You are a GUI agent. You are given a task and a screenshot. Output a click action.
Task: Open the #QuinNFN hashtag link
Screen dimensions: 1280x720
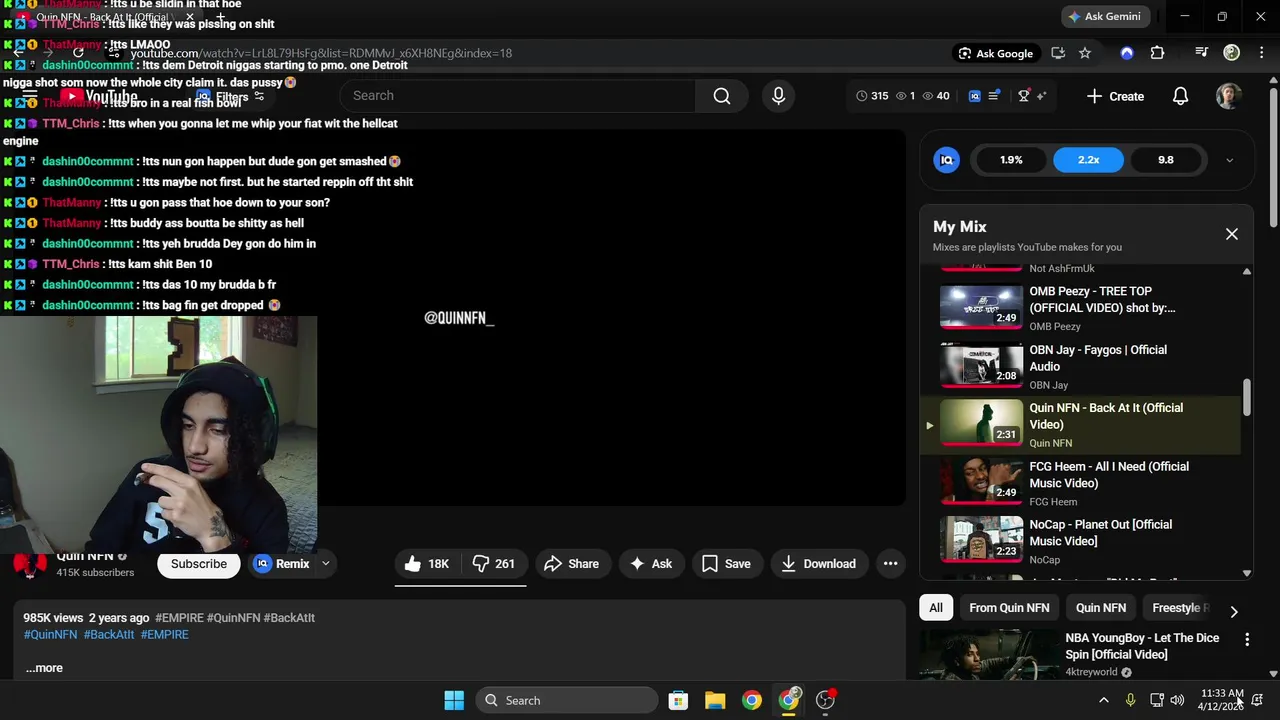coord(50,635)
